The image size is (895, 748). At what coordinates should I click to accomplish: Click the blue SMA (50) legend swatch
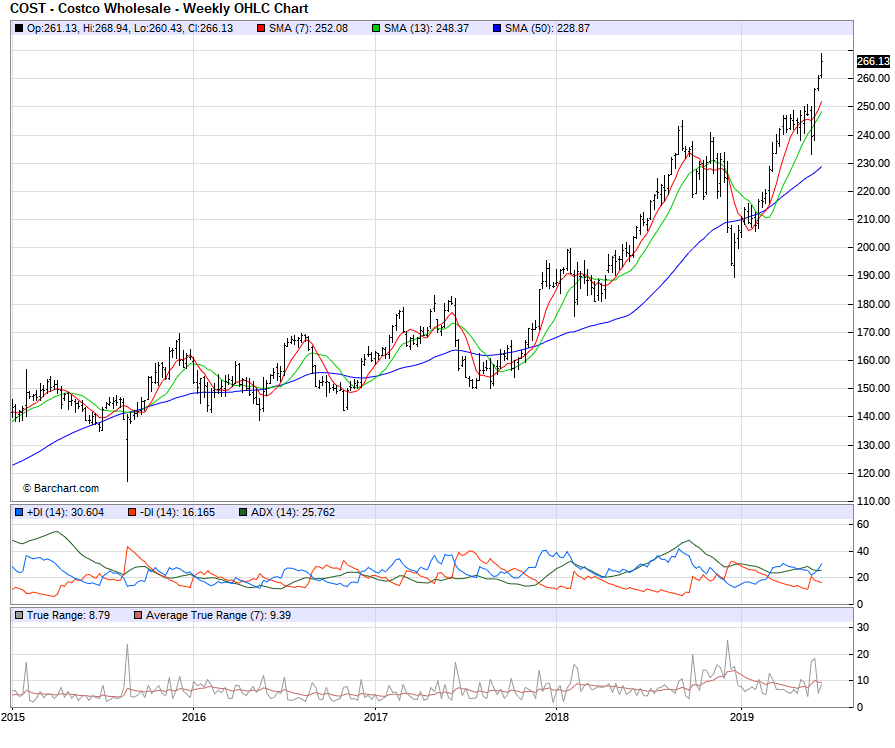click(x=497, y=28)
